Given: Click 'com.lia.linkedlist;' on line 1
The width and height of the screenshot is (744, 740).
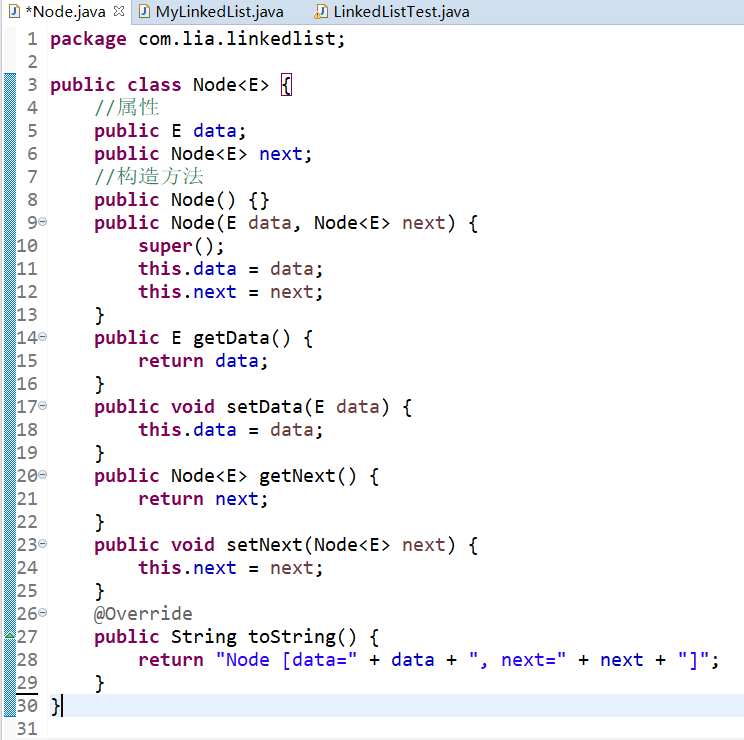Looking at the screenshot, I should [x=242, y=39].
